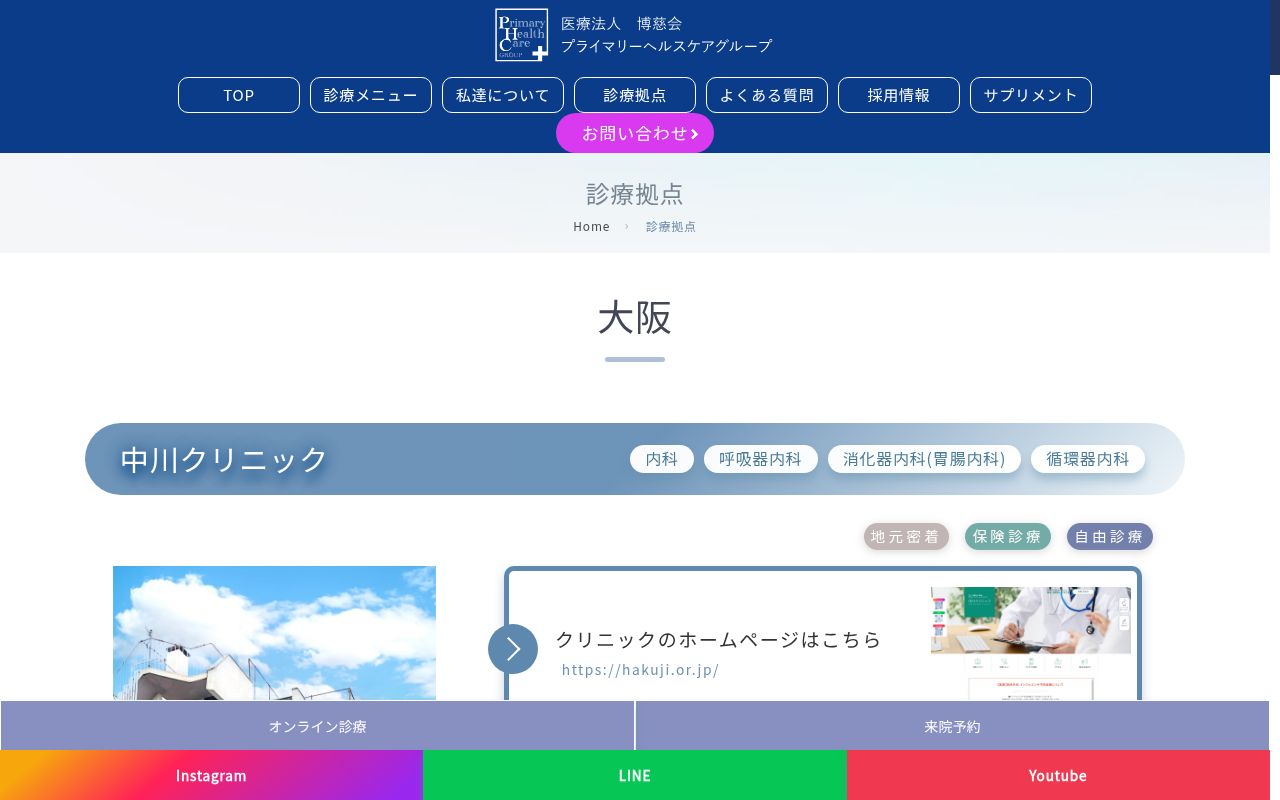Image resolution: width=1280 pixels, height=800 pixels.
Task: Click the 自由診療 label
Action: [1110, 537]
